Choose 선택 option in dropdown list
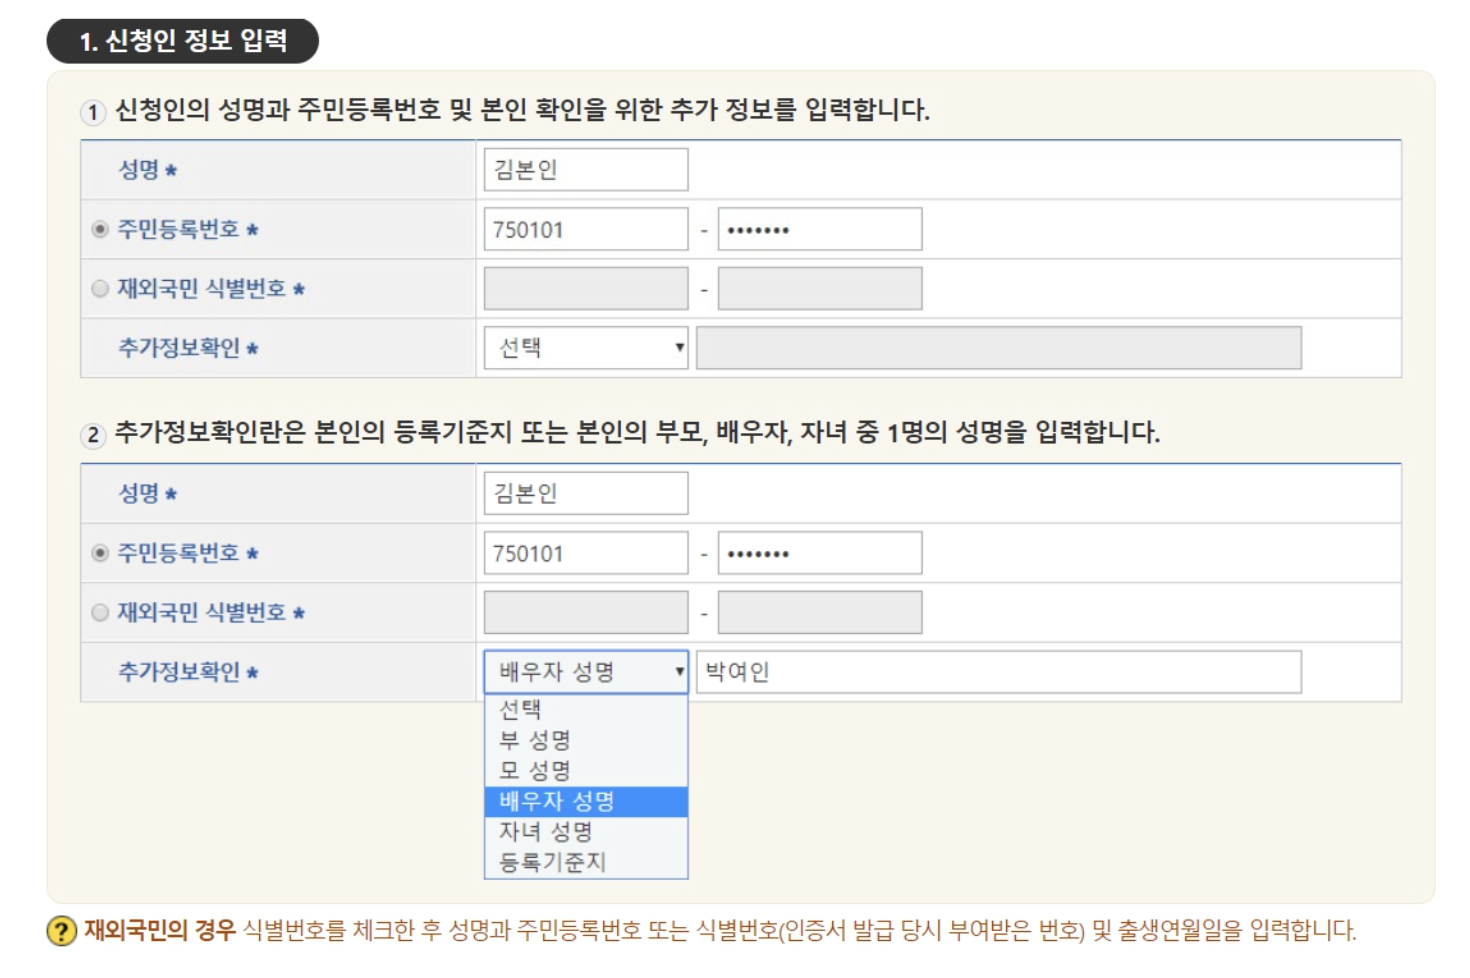The image size is (1470, 978). (x=586, y=710)
